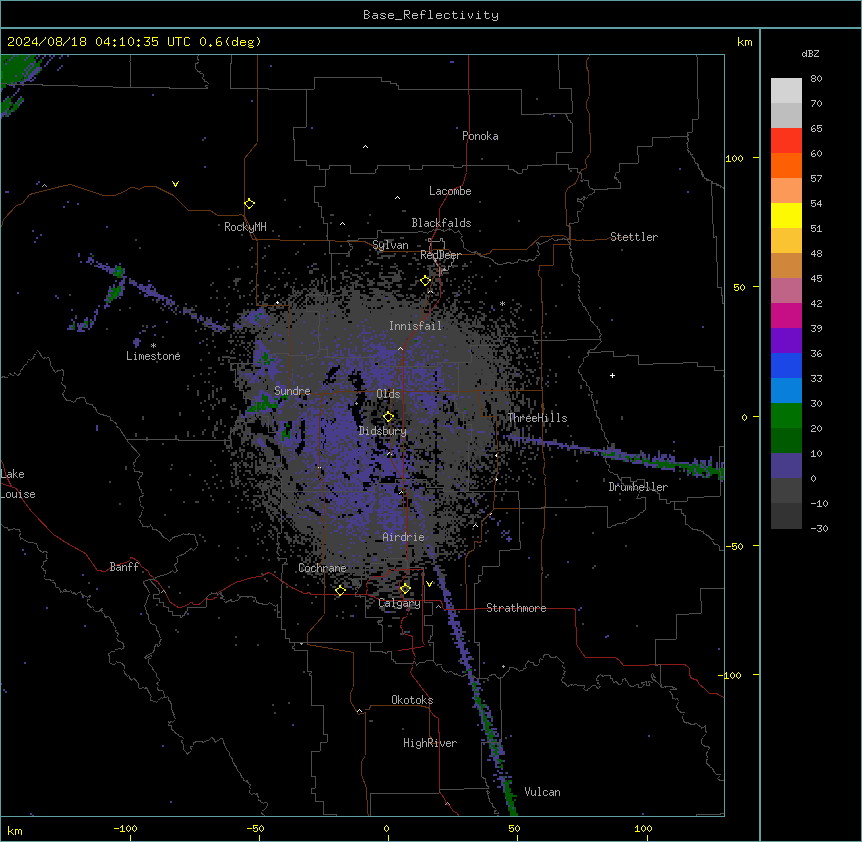The width and height of the screenshot is (862, 842).
Task: Click the yellow V marker north of RockyMH
Action: tap(175, 184)
